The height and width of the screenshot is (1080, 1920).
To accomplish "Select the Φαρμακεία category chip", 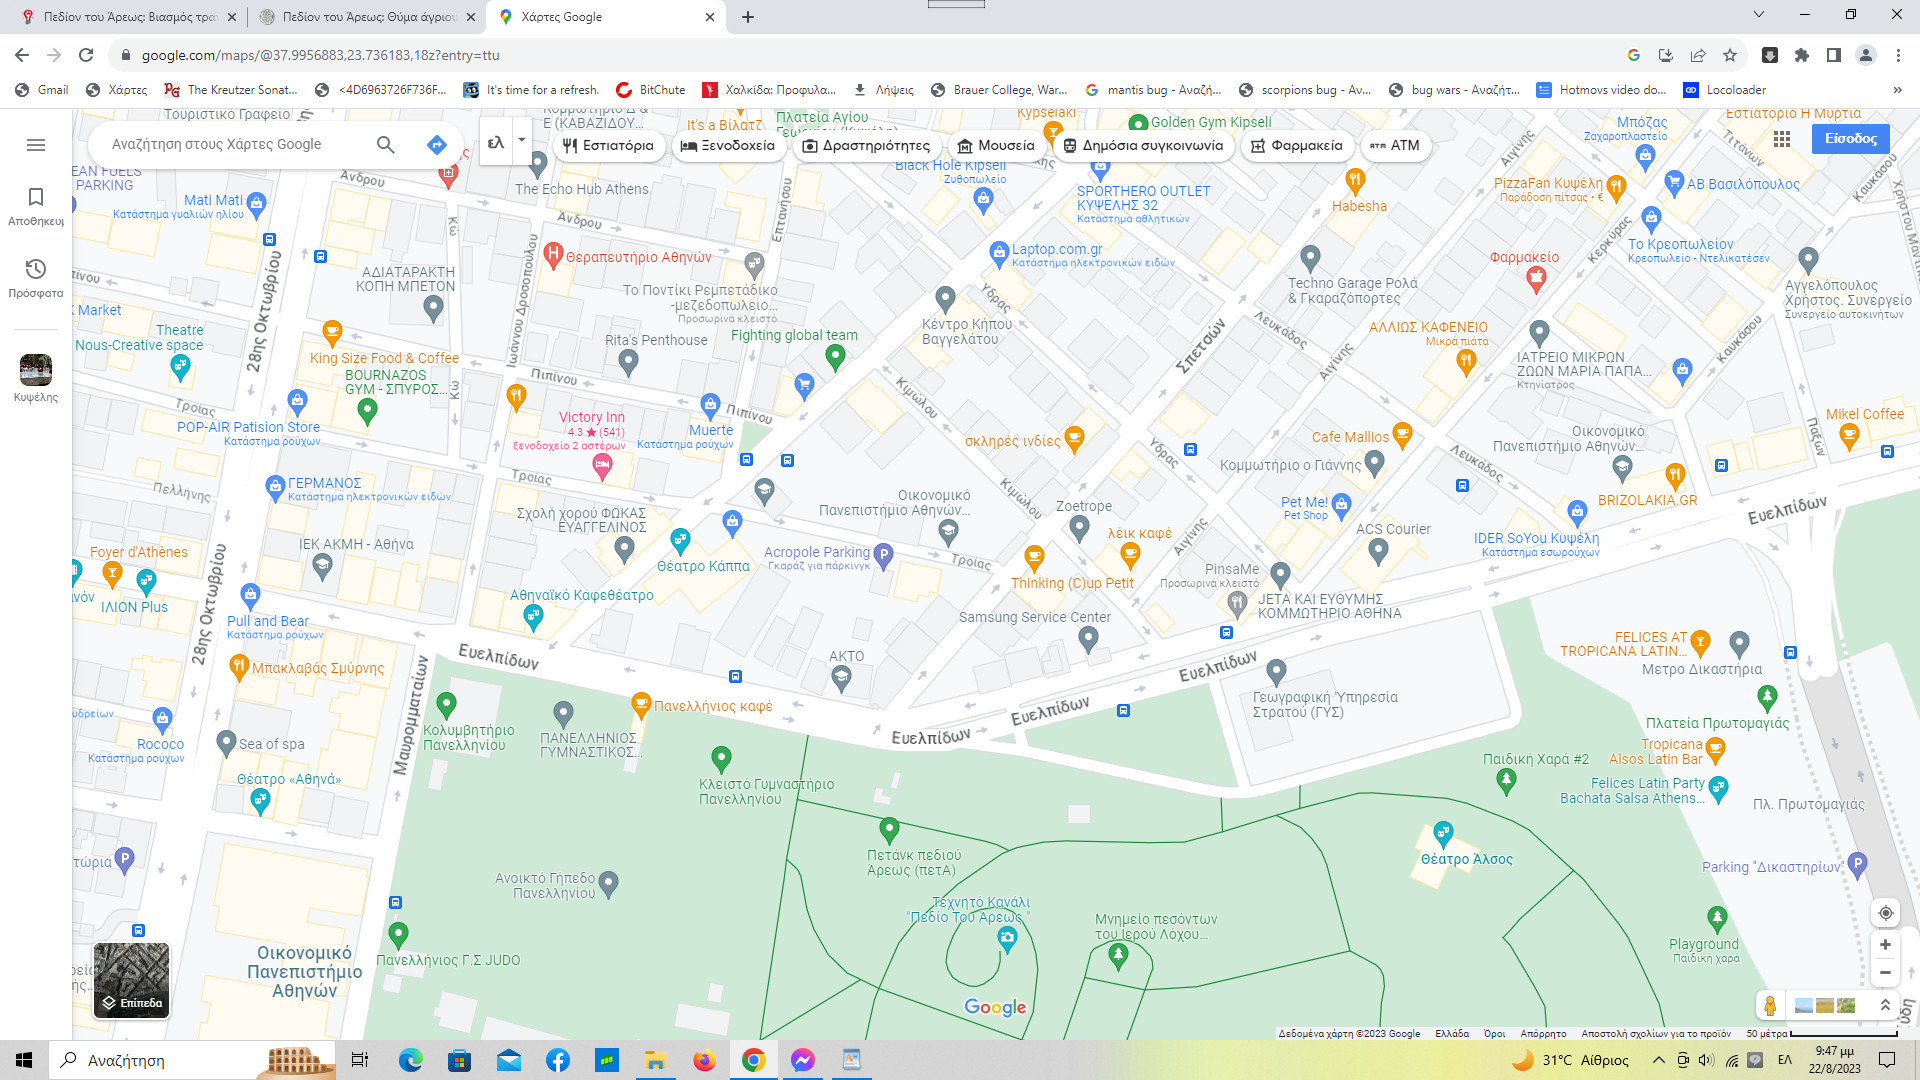I will 1297,146.
